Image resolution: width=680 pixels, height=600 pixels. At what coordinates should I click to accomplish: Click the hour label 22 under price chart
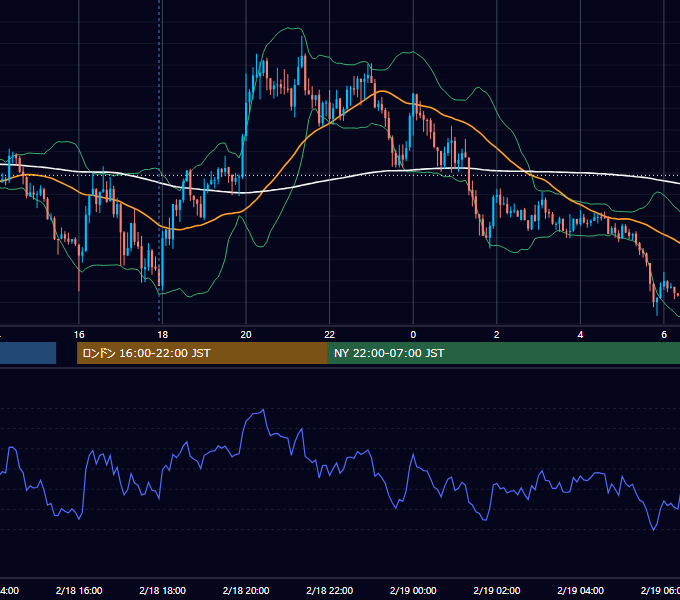[x=330, y=335]
